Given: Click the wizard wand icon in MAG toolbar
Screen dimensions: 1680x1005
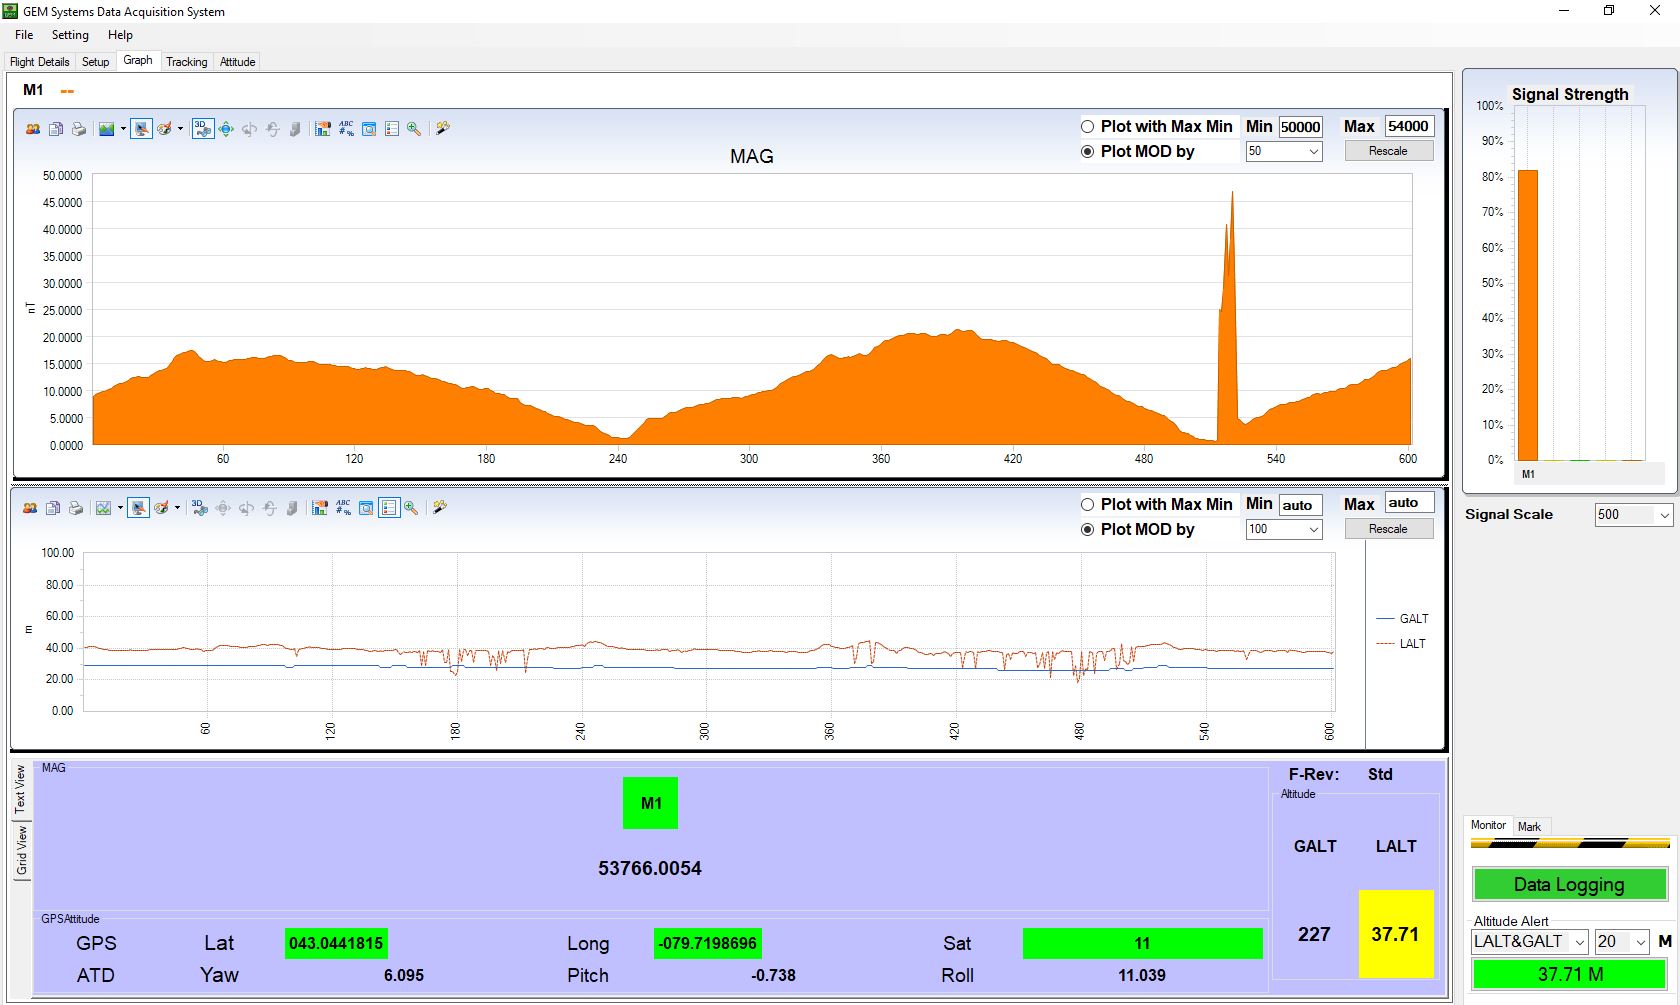Looking at the screenshot, I should [442, 129].
